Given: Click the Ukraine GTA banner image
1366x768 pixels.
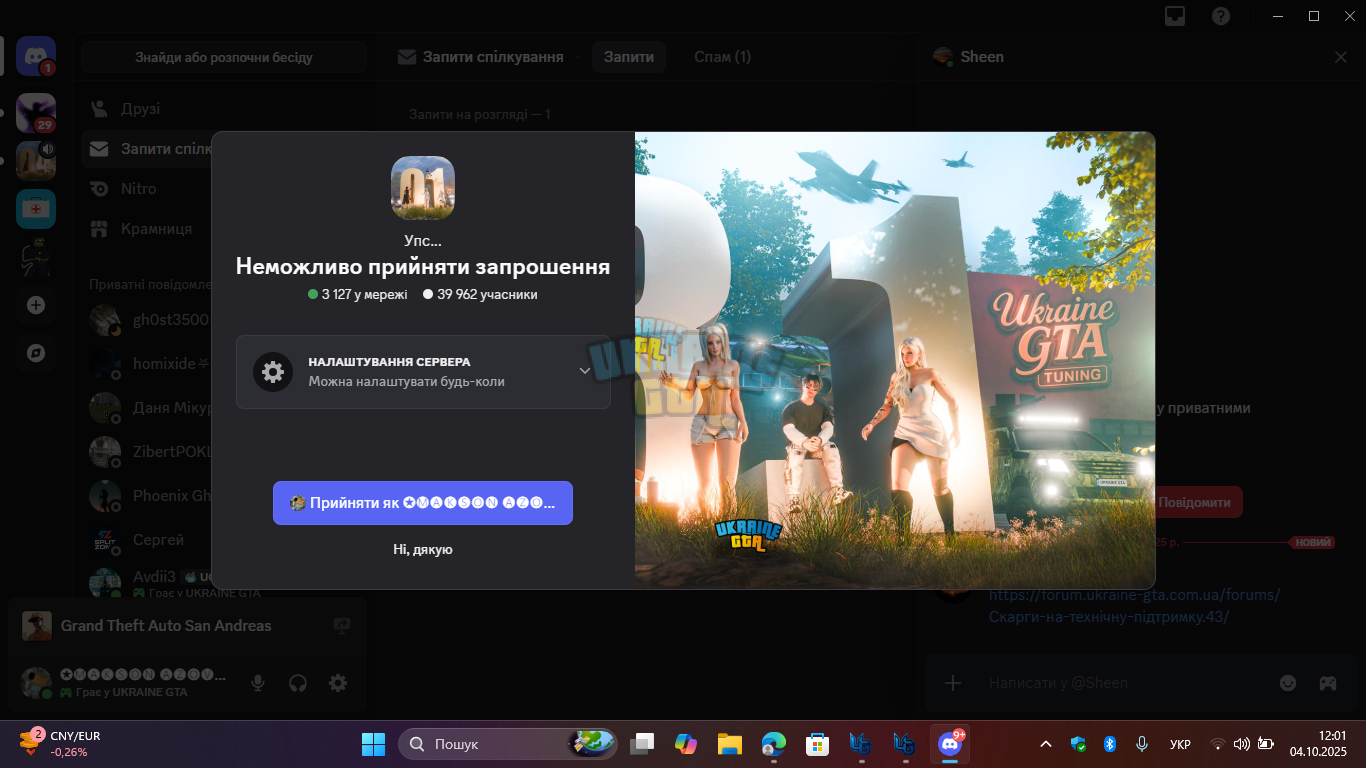Looking at the screenshot, I should point(895,360).
